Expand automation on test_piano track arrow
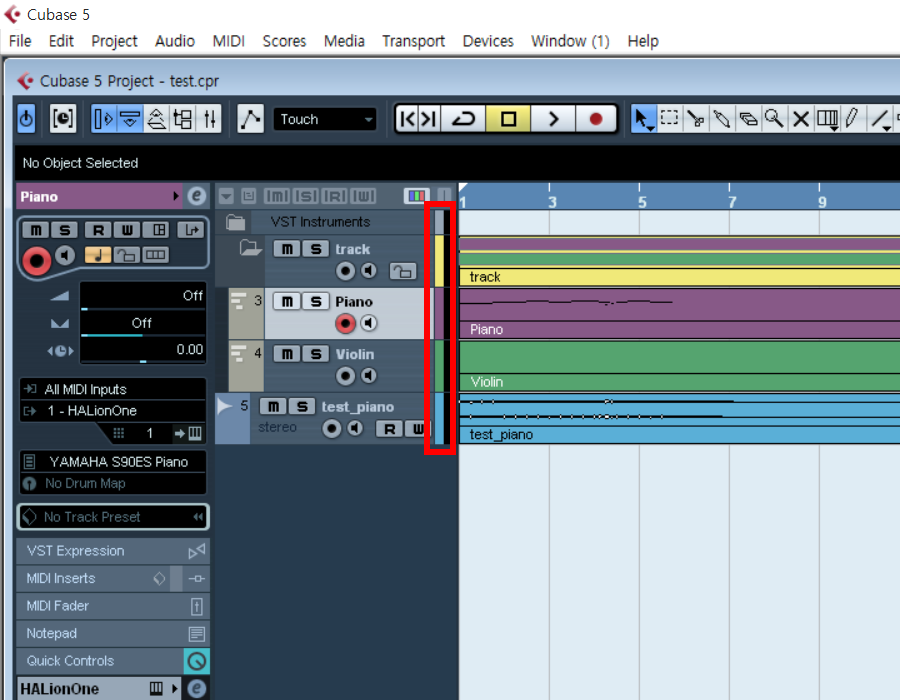 tap(224, 407)
